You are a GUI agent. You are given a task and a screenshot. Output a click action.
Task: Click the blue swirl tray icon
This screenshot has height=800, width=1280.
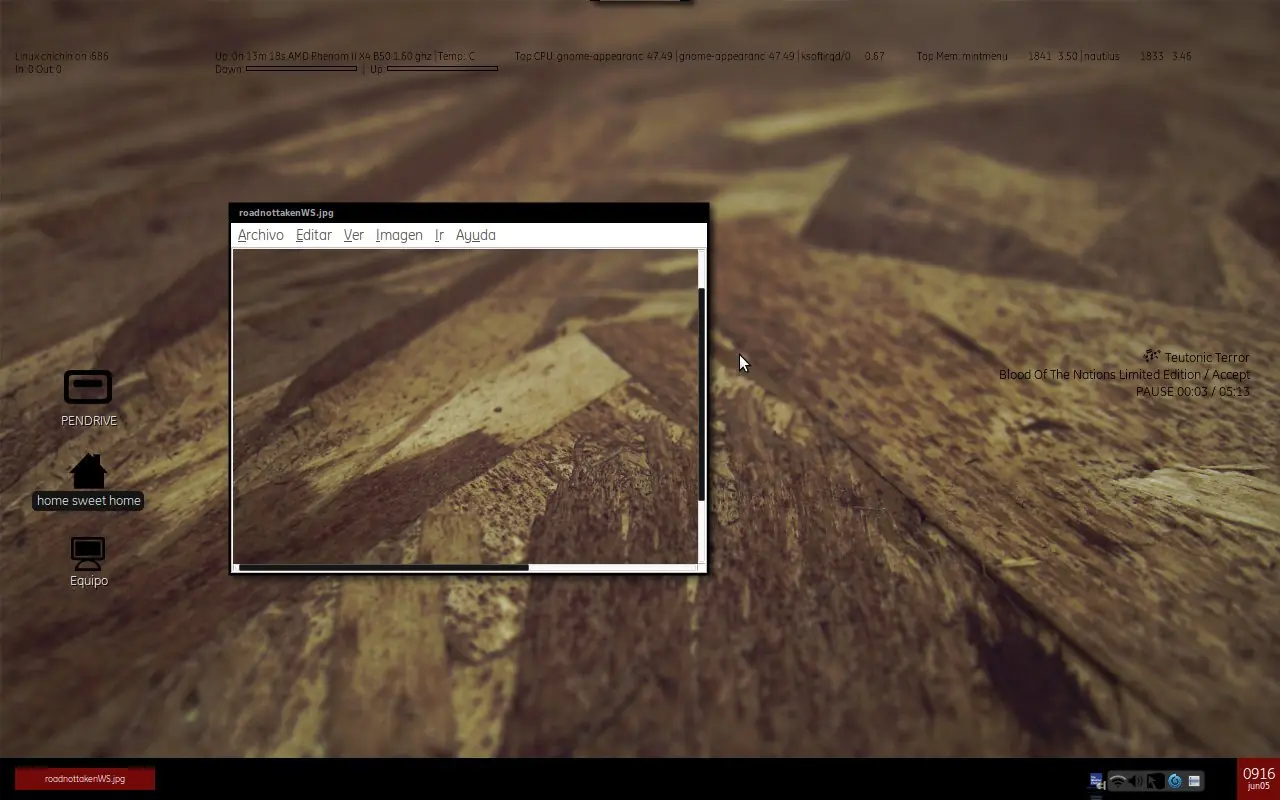[1175, 781]
